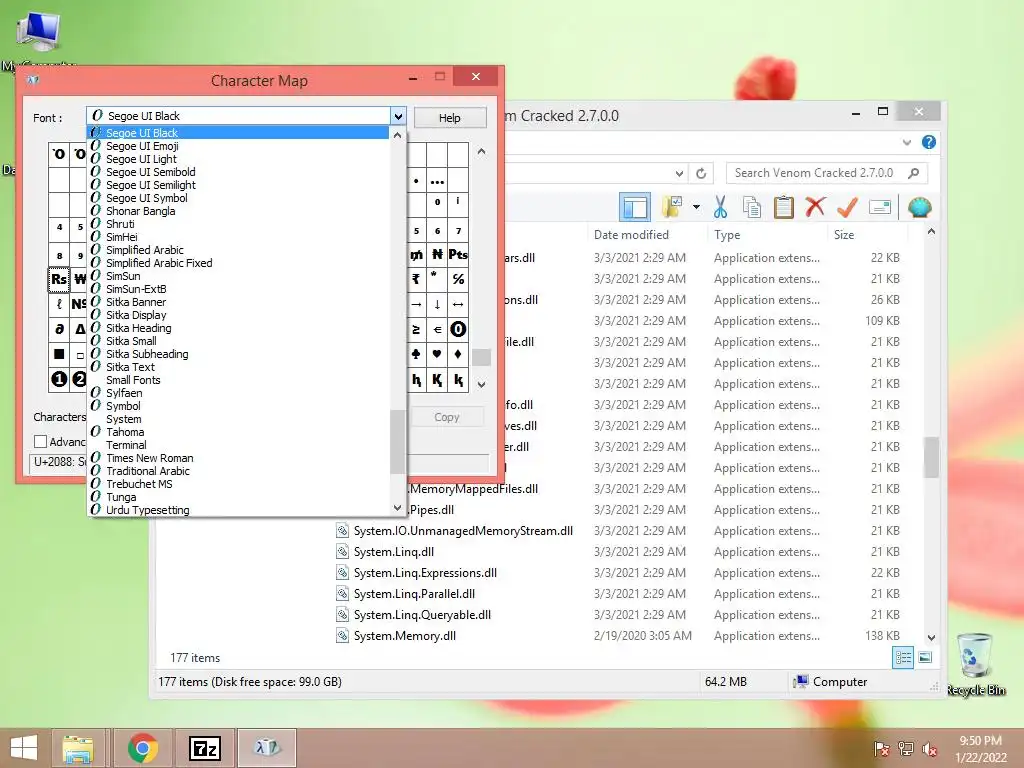Open Explorer help question mark icon
The image size is (1024, 768).
[x=929, y=142]
